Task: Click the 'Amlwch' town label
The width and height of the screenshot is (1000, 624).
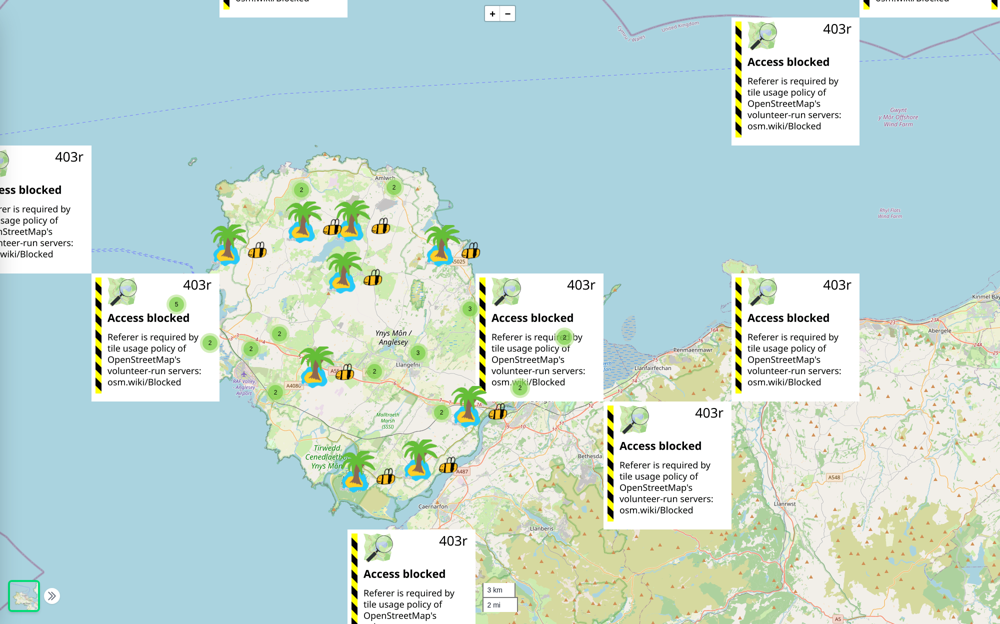Action: [385, 179]
